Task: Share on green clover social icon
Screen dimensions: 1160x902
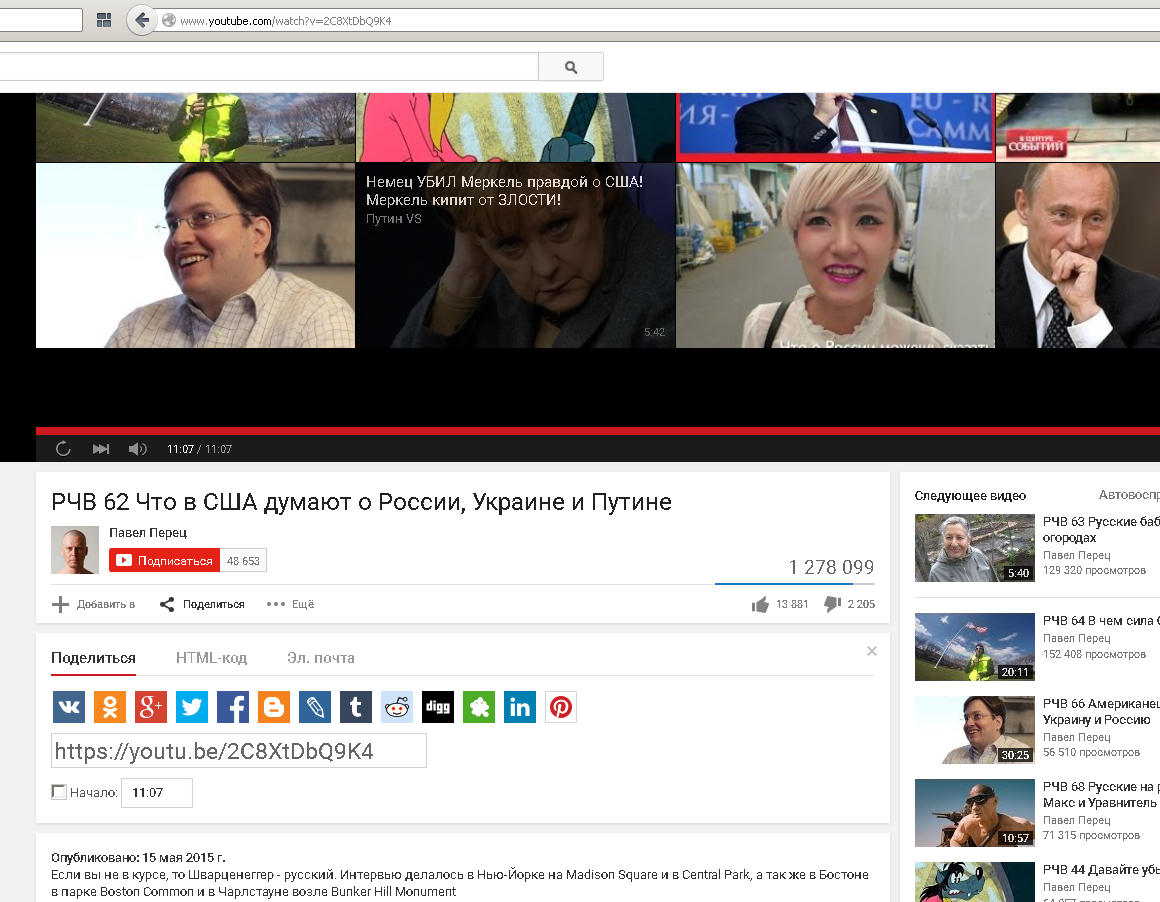Action: point(479,707)
